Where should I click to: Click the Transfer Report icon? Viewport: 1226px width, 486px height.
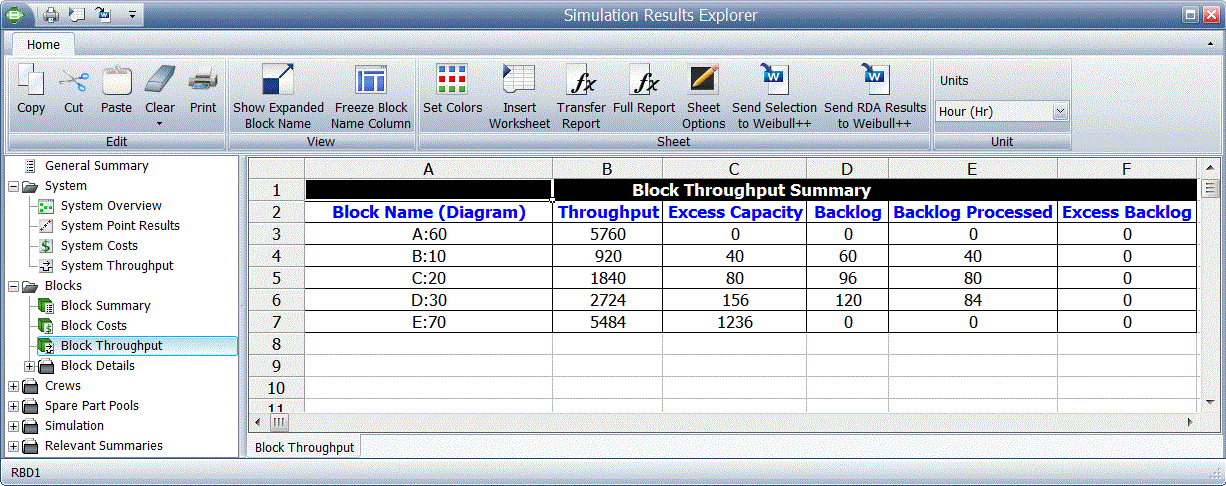point(581,82)
